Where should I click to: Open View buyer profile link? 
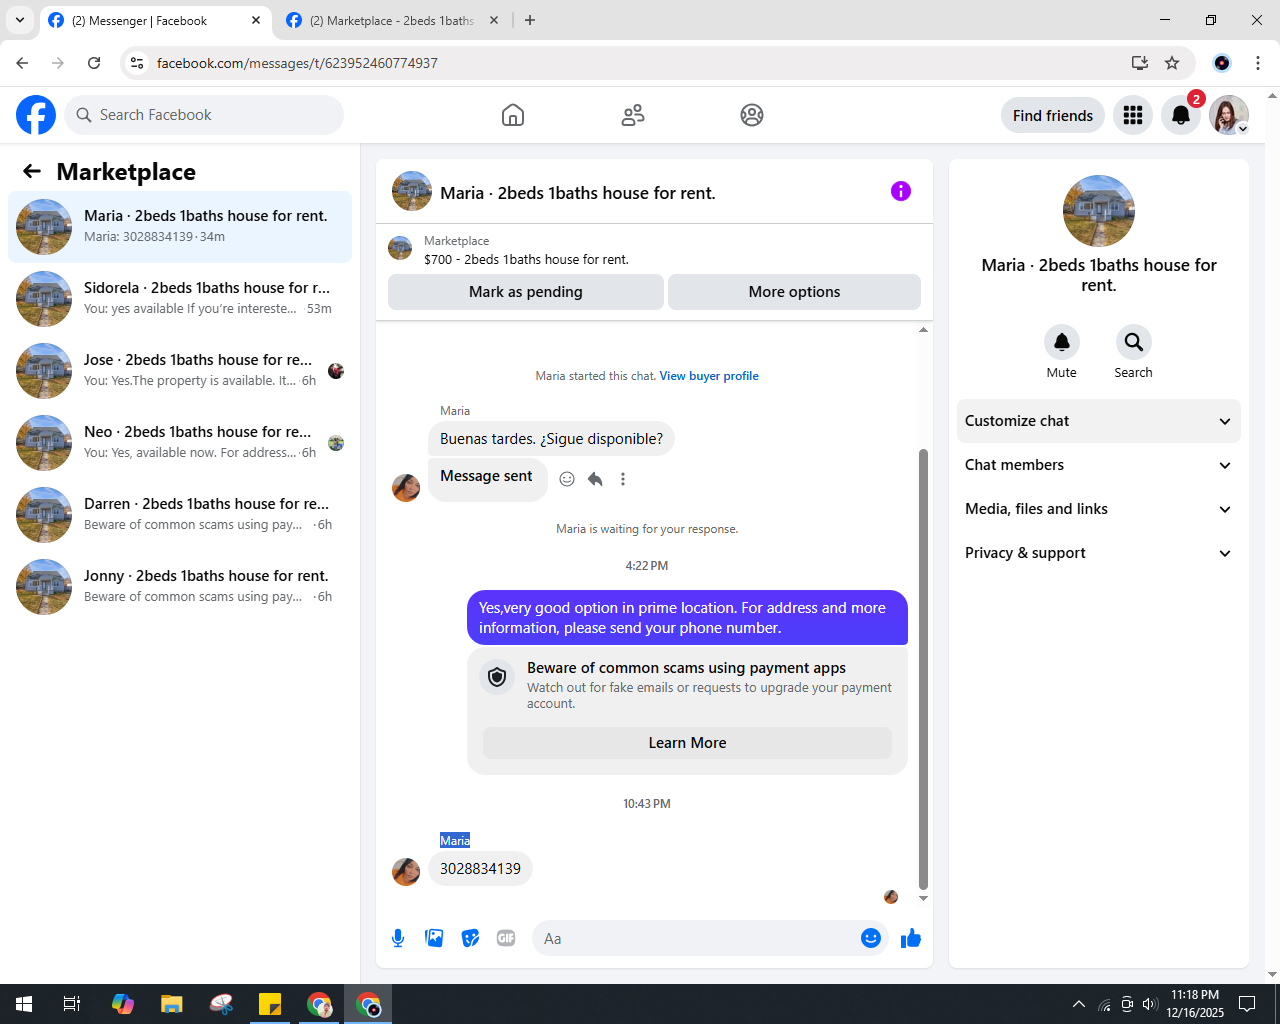click(709, 376)
